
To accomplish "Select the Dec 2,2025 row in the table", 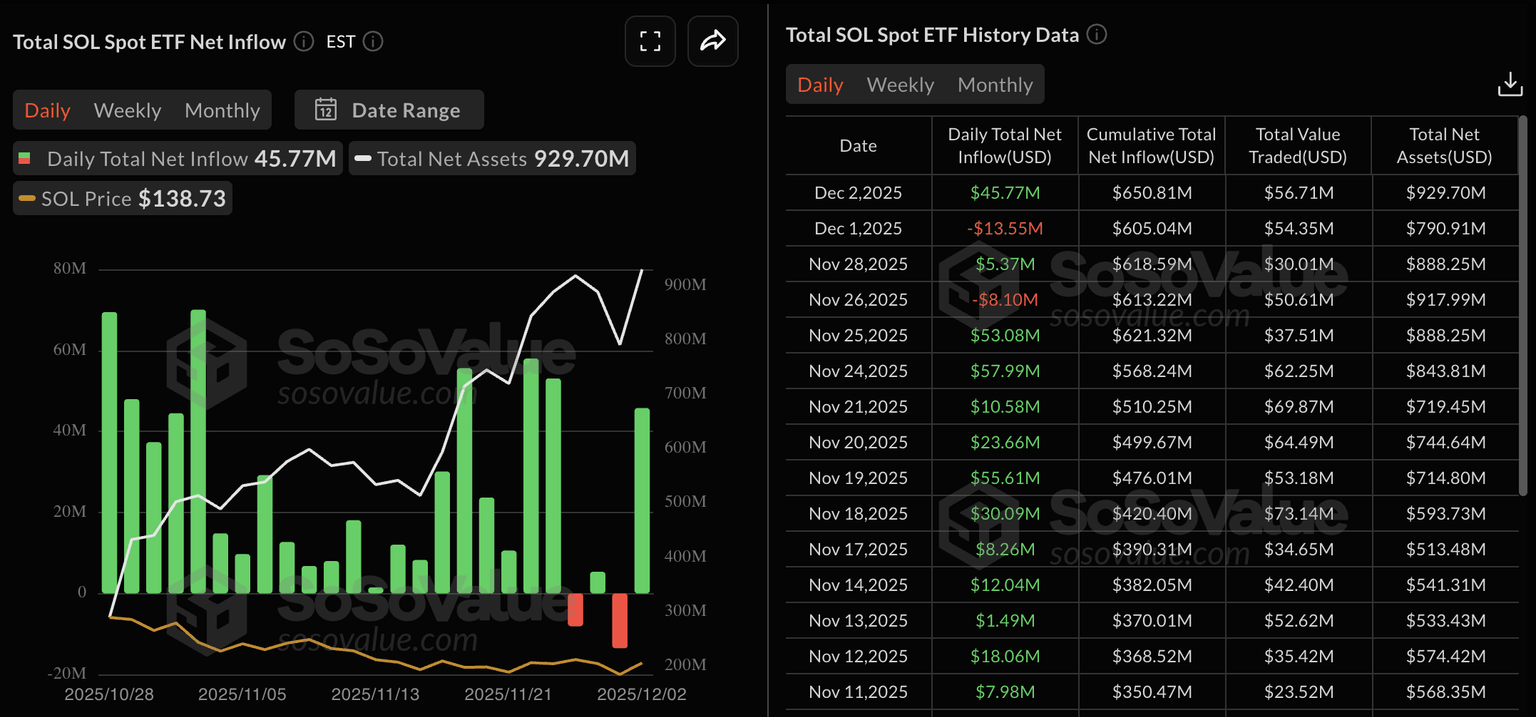I will pos(858,192).
